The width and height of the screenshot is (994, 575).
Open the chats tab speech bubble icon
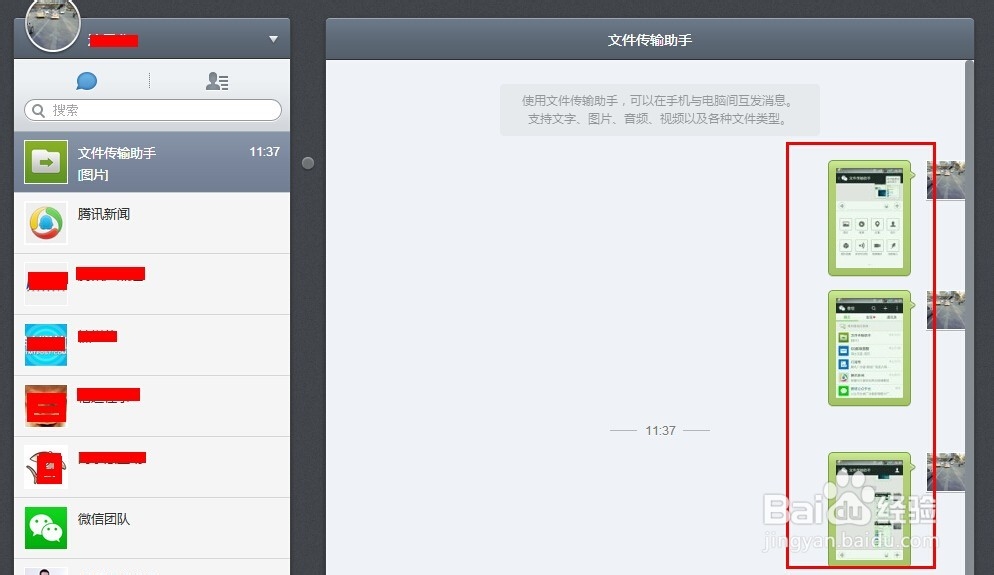tap(86, 81)
